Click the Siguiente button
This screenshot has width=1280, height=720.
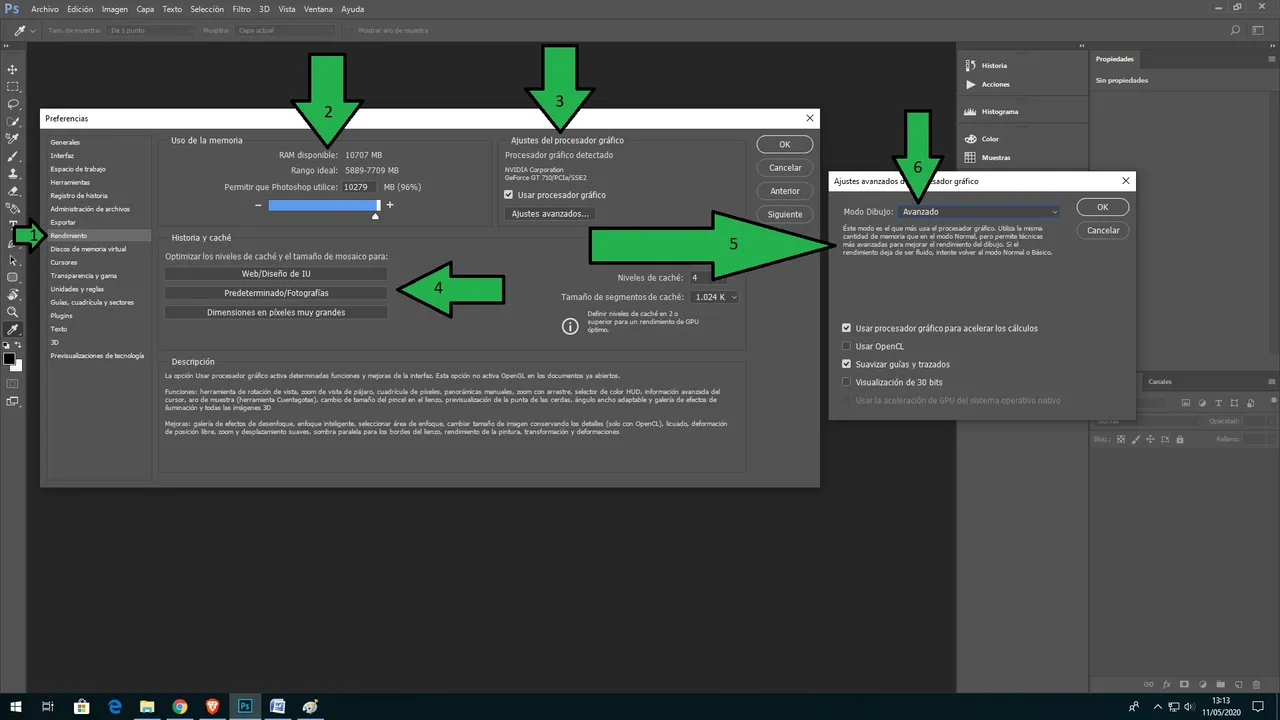pyautogui.click(x=785, y=214)
